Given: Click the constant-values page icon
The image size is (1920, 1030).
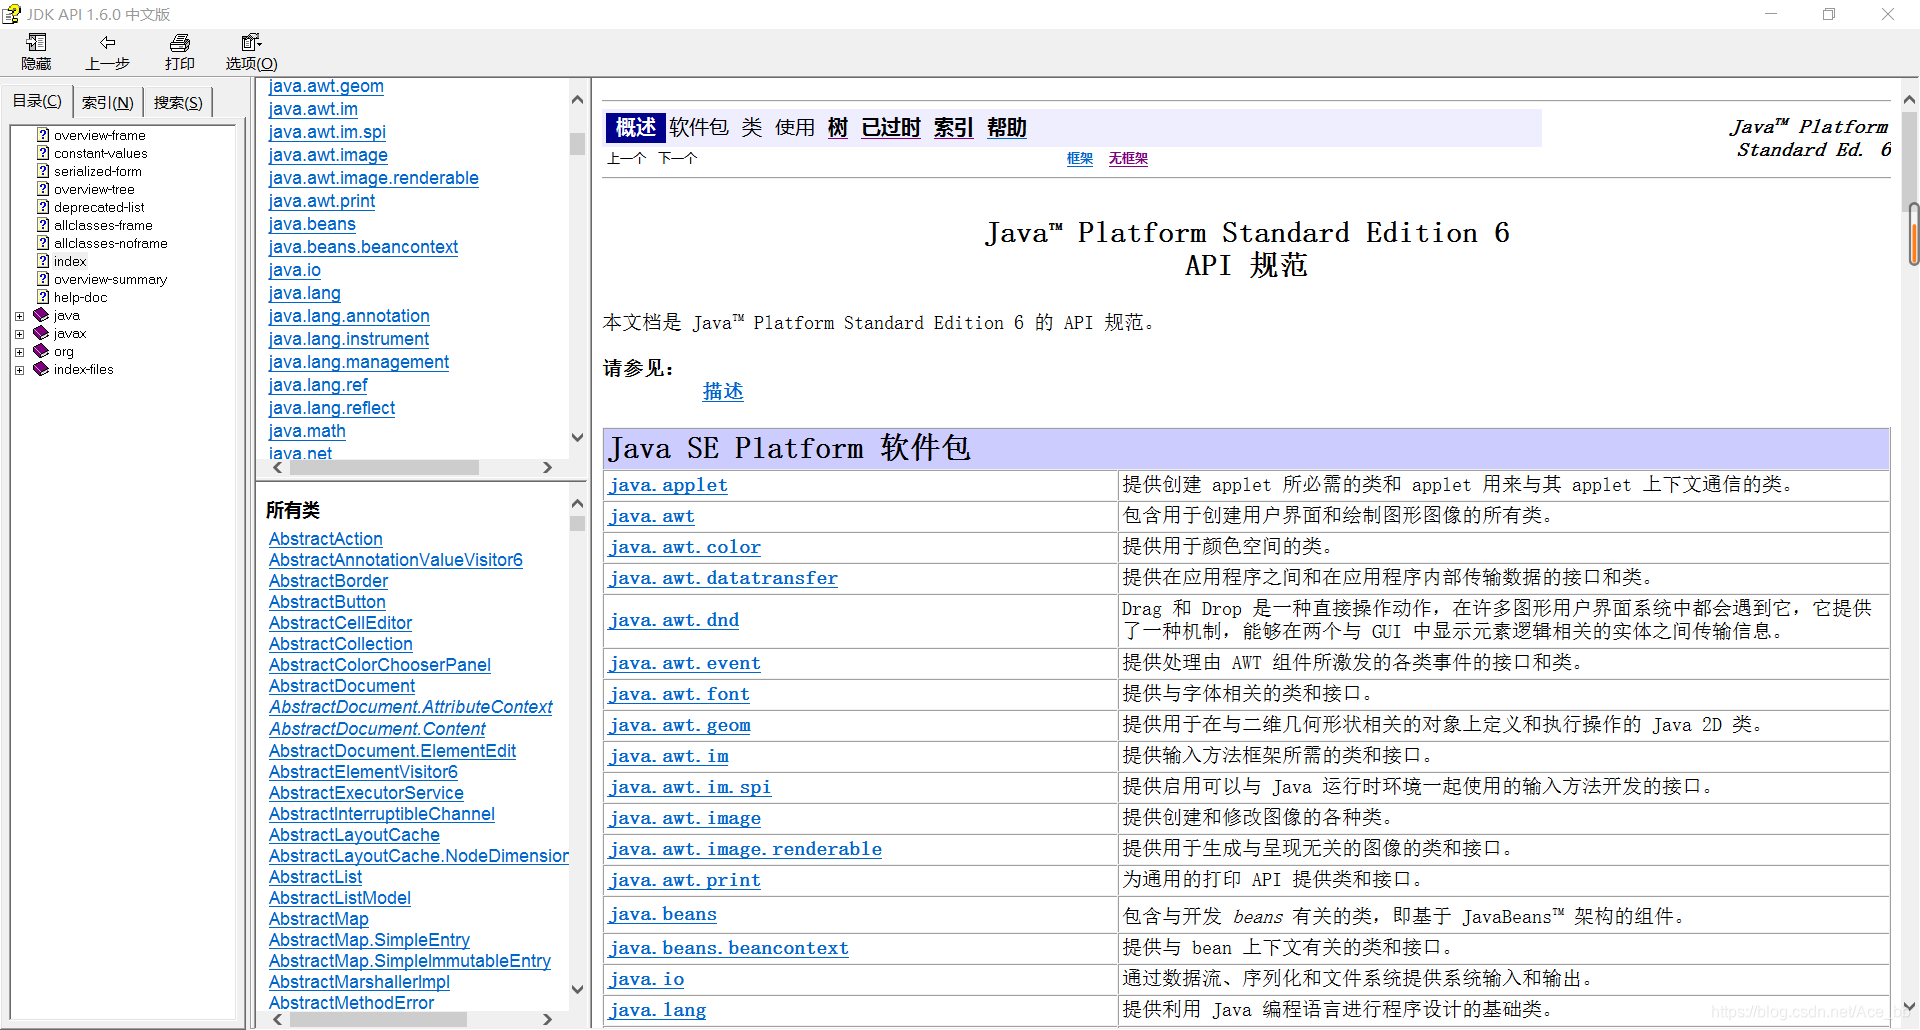Looking at the screenshot, I should (x=43, y=153).
